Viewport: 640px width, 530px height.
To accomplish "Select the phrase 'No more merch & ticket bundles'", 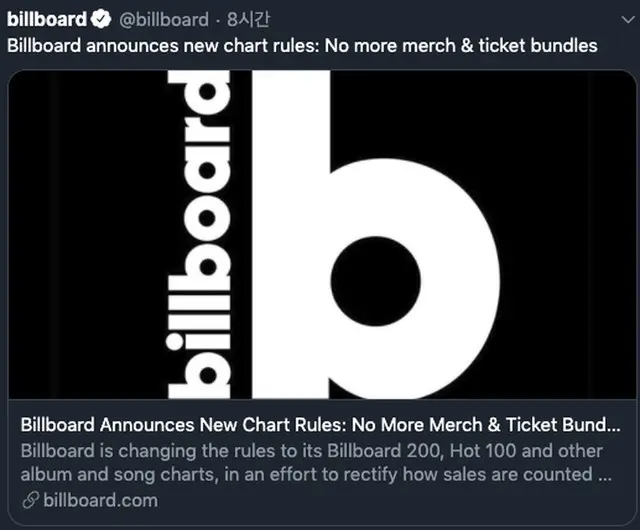I will [x=461, y=45].
